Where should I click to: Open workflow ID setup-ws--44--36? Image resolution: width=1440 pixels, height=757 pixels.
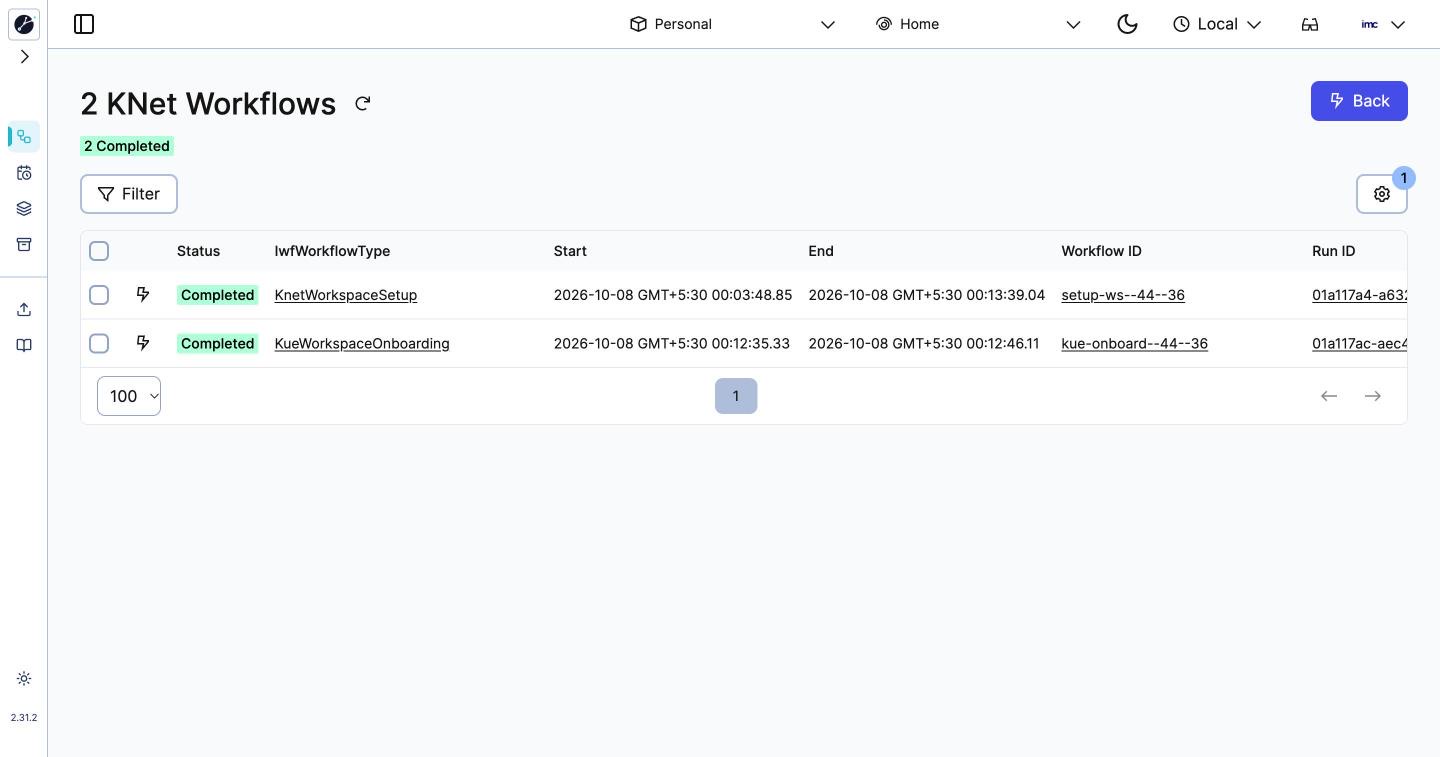point(1123,295)
